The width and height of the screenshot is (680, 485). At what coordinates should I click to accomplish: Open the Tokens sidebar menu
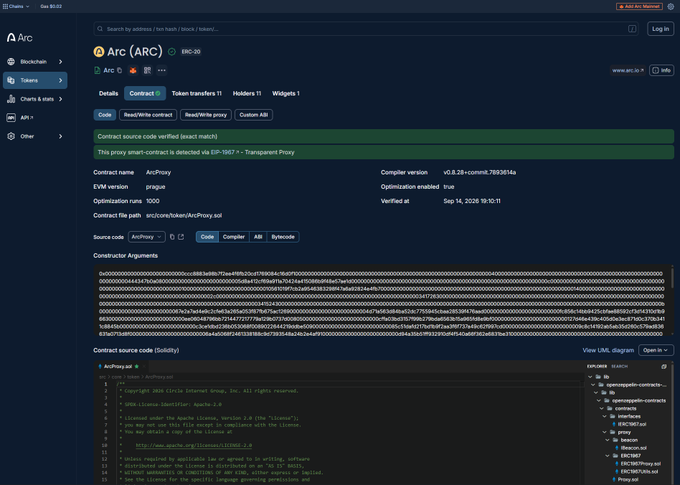pyautogui.click(x=35, y=80)
